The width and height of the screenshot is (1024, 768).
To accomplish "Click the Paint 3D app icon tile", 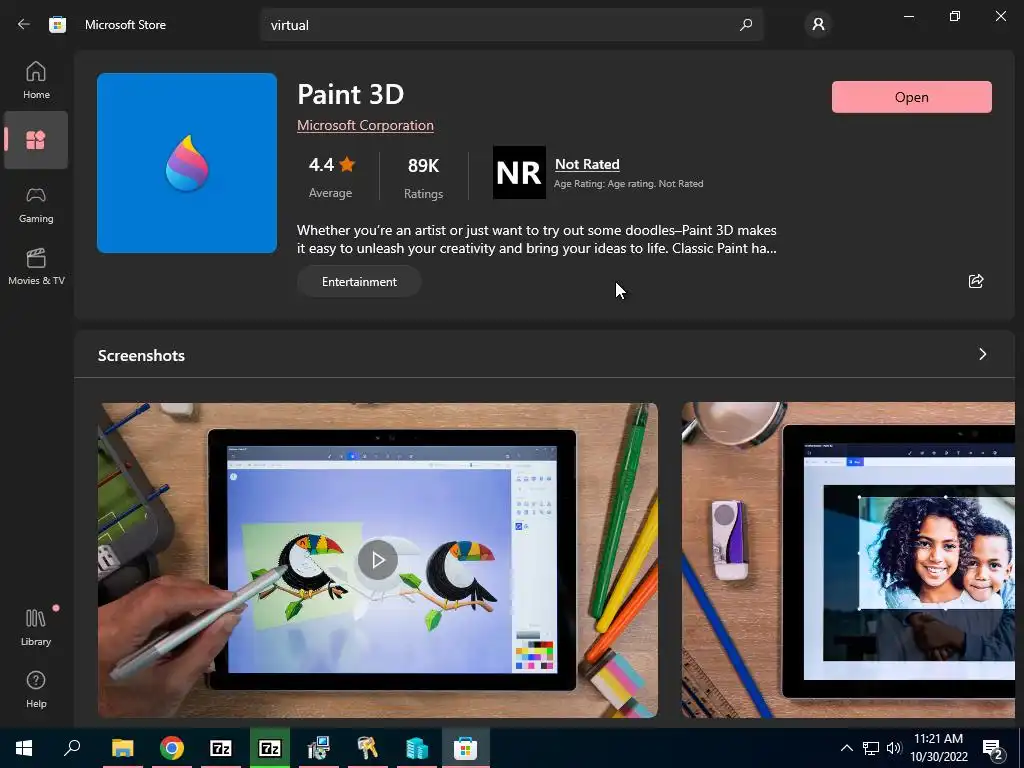I will tap(187, 163).
